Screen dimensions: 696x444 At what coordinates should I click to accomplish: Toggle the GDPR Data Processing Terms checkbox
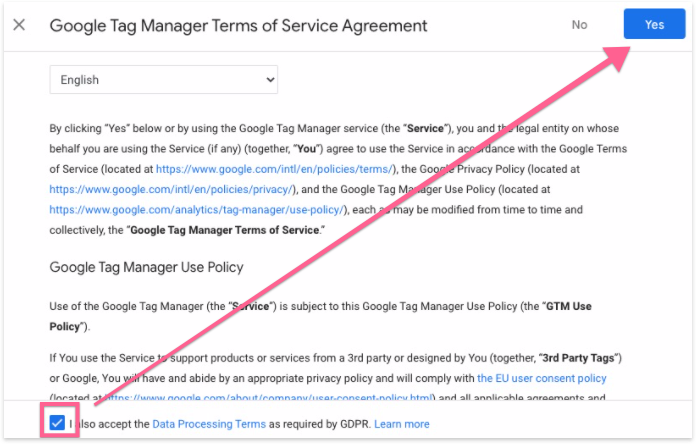point(57,423)
